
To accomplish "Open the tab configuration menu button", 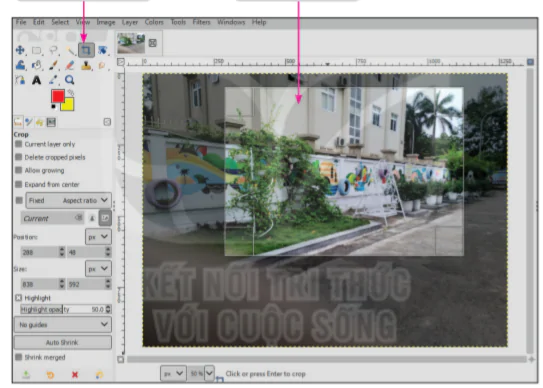I will pyautogui.click(x=107, y=122).
